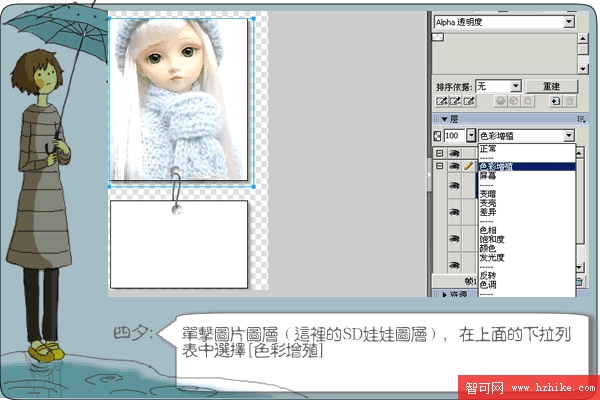Click the doll photo on the canvas
This screenshot has width=600, height=400.
pyautogui.click(x=180, y=100)
